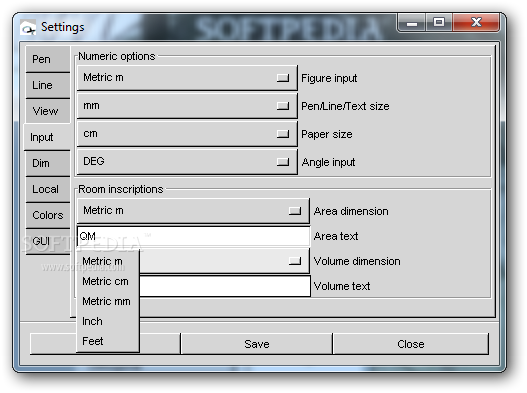
Task: Click the Close button at bottom
Action: [411, 344]
